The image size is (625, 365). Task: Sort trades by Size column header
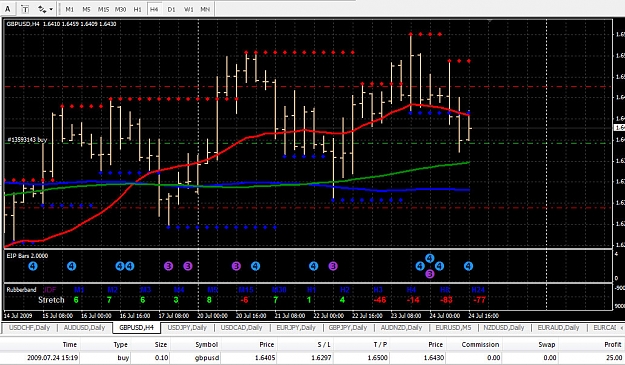coord(161,345)
